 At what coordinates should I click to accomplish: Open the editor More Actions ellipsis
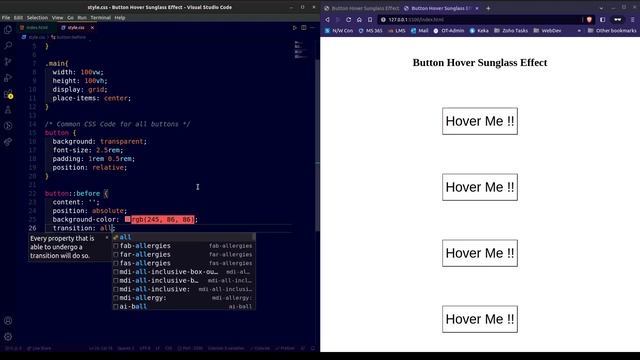pos(313,28)
